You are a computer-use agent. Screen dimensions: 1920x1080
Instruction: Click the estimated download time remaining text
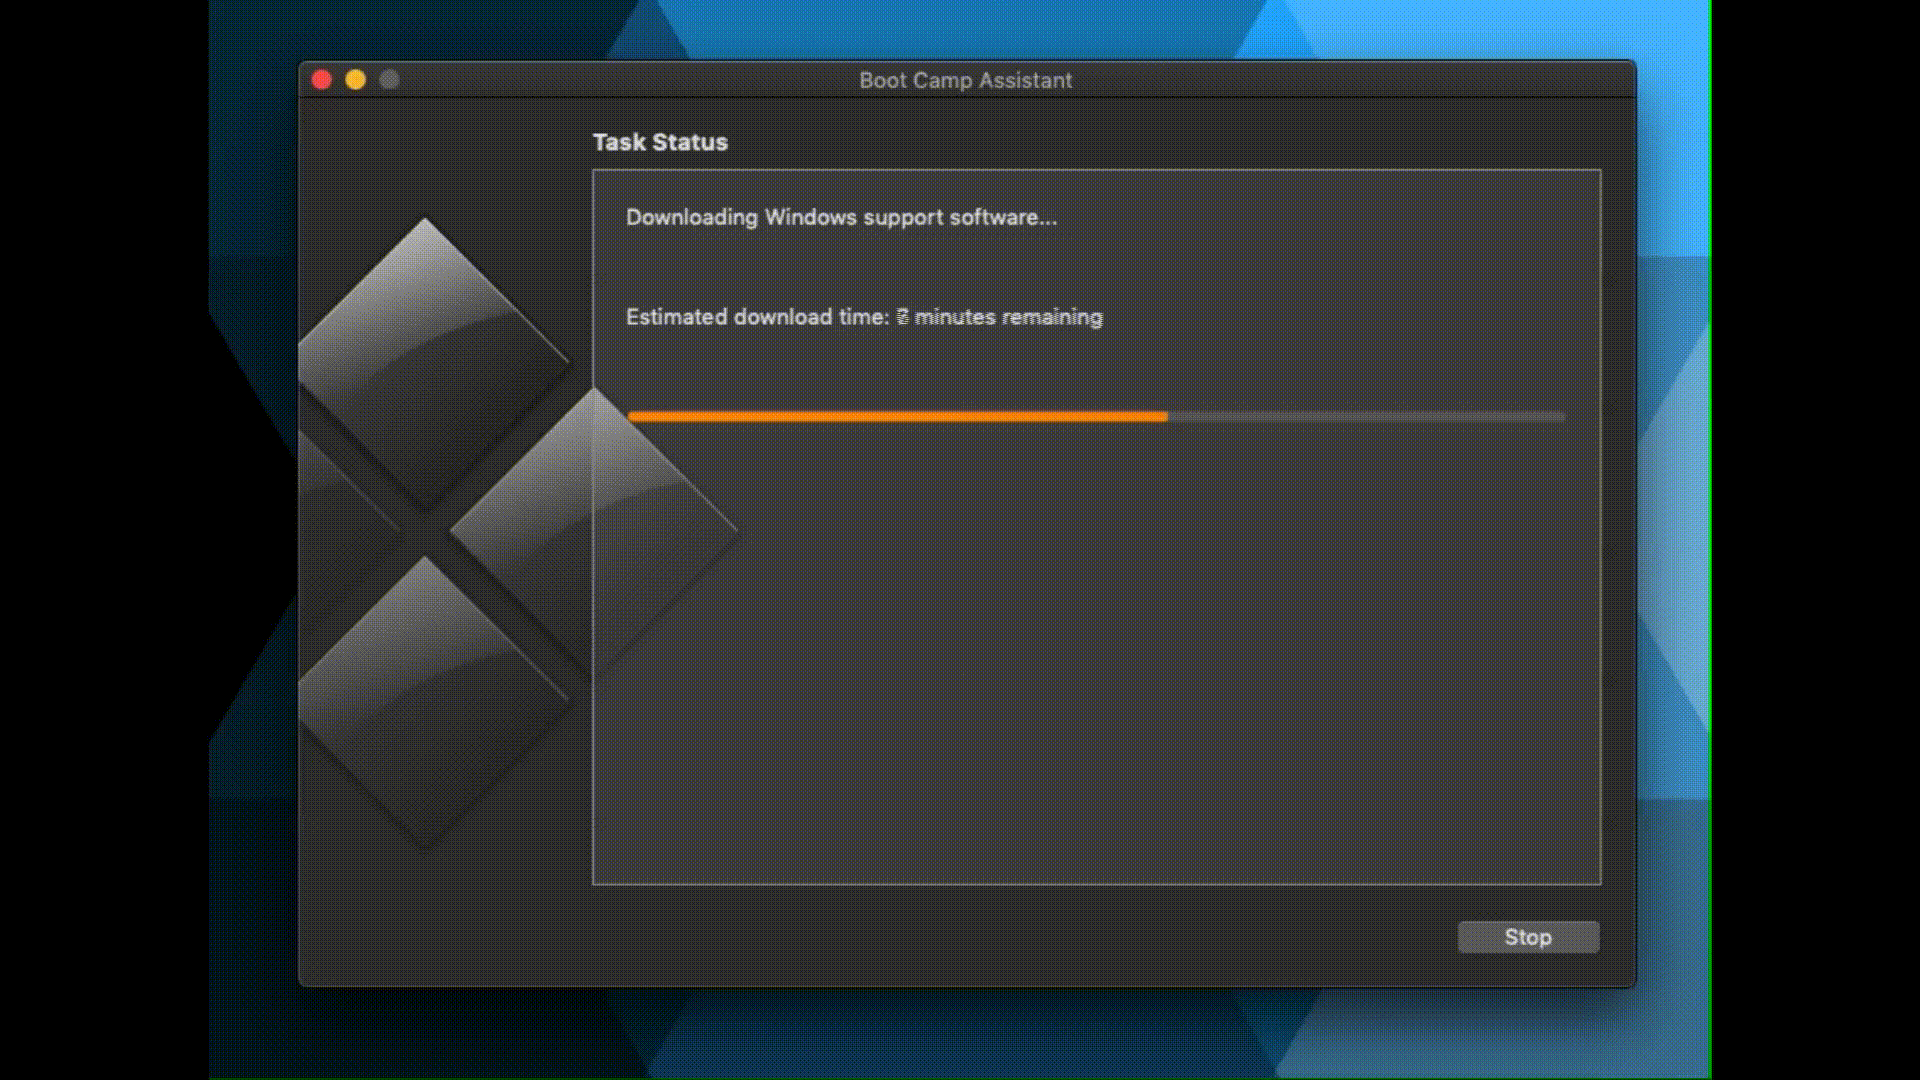pyautogui.click(x=864, y=317)
